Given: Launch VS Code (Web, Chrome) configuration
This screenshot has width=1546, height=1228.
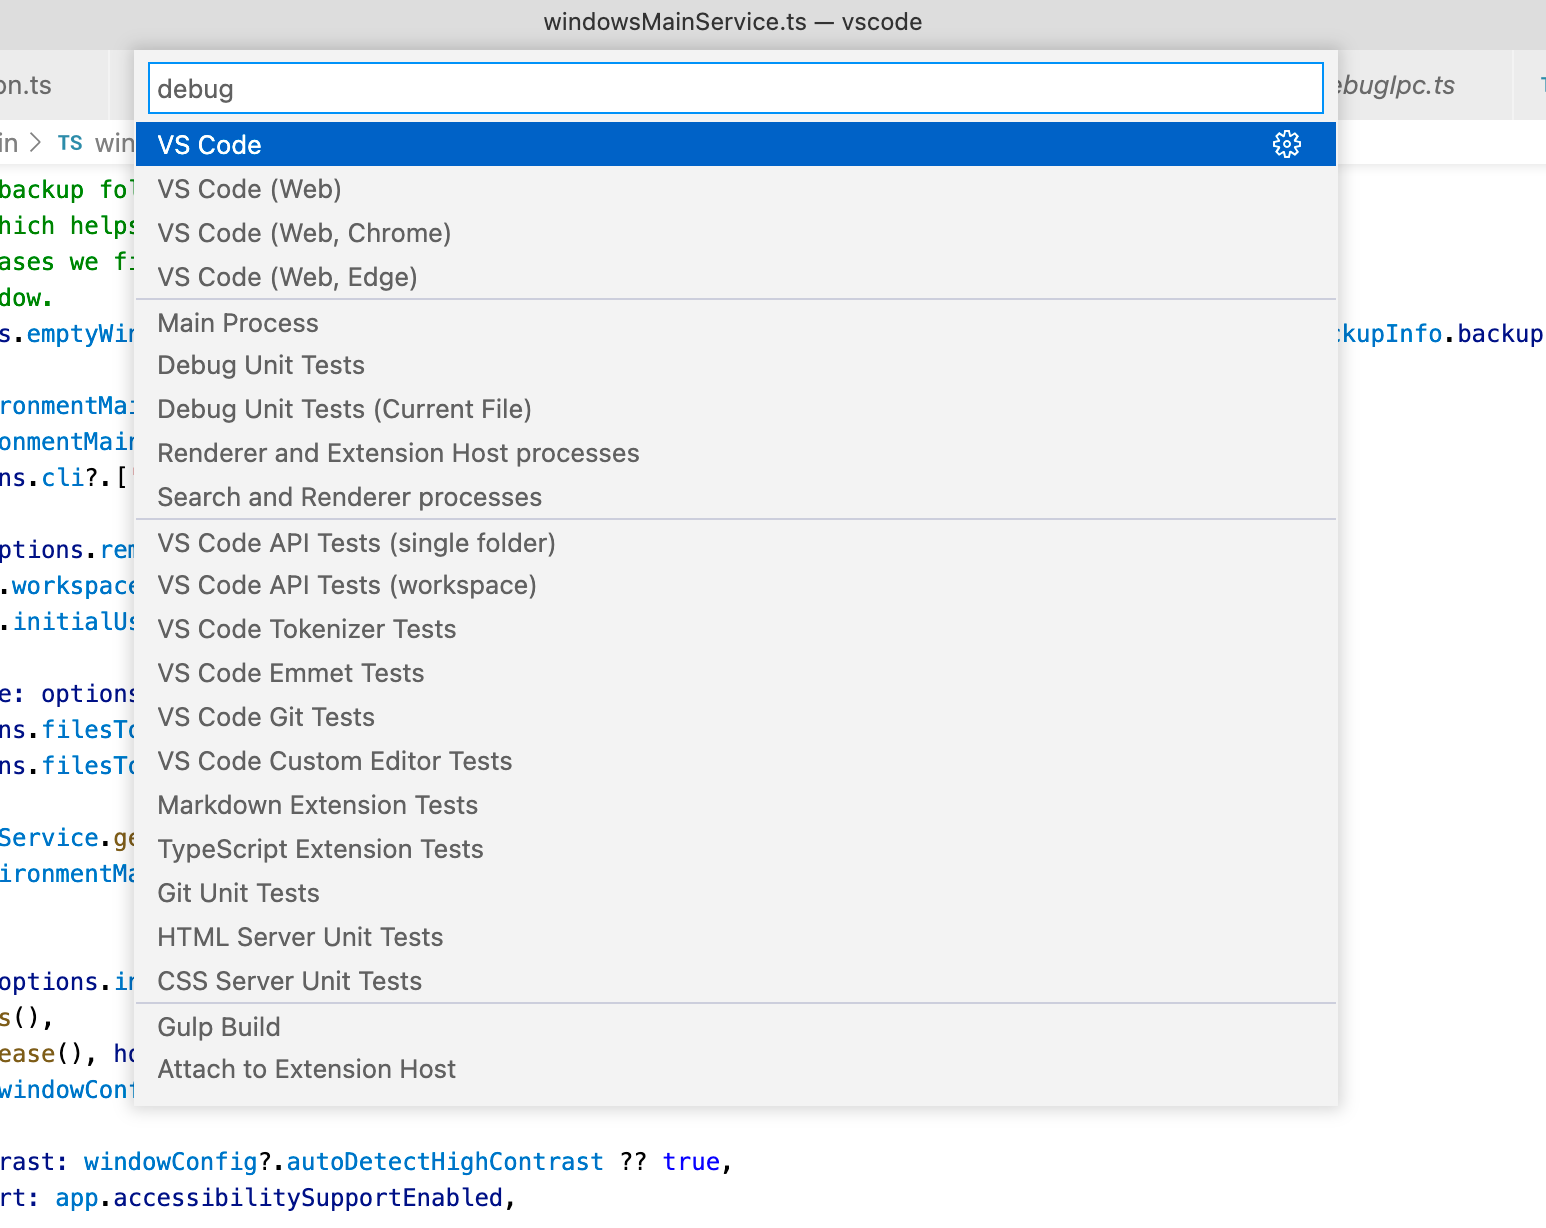Looking at the screenshot, I should 304,232.
